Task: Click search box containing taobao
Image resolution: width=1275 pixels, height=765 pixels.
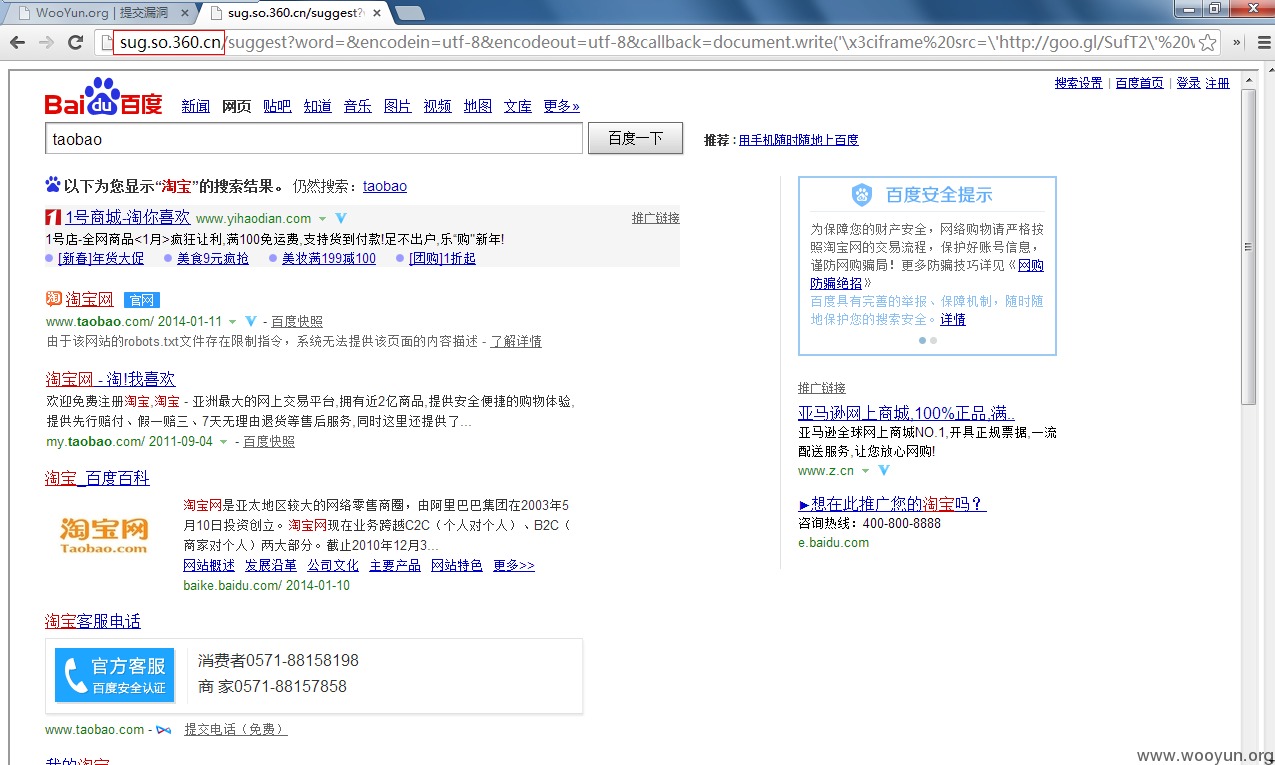Action: coord(314,139)
